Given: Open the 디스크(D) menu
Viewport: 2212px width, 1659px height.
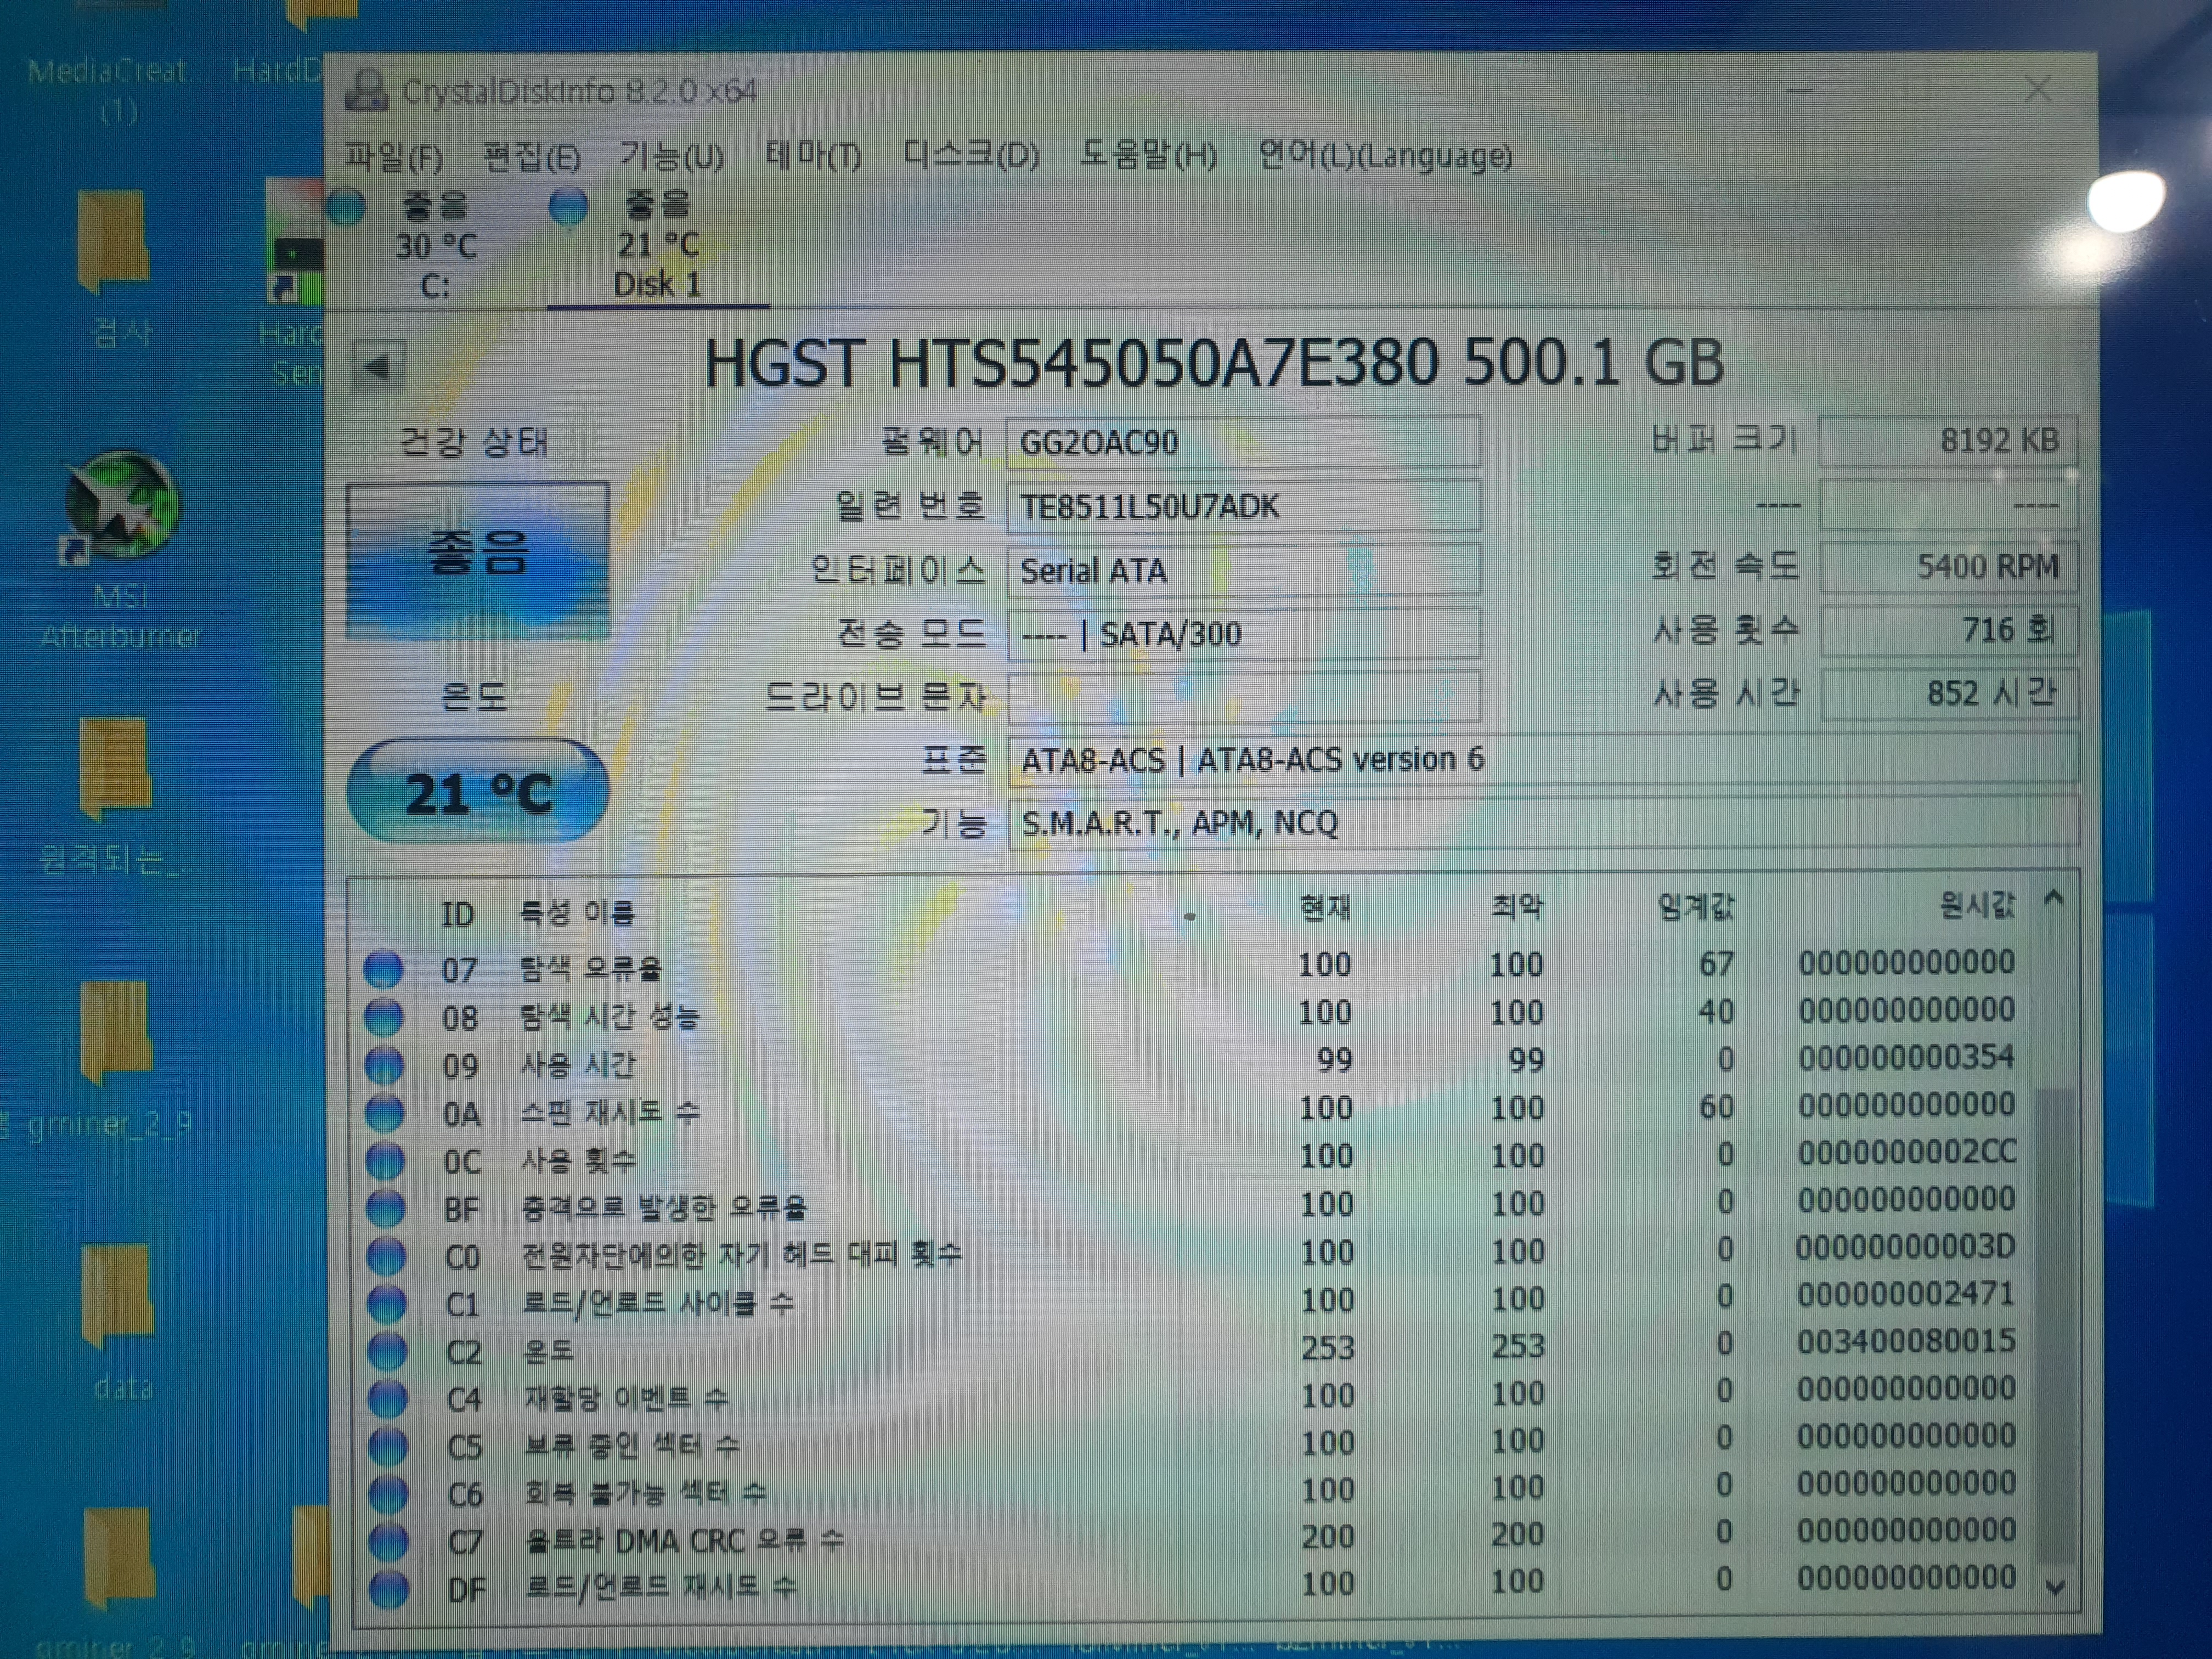Looking at the screenshot, I should tap(971, 156).
